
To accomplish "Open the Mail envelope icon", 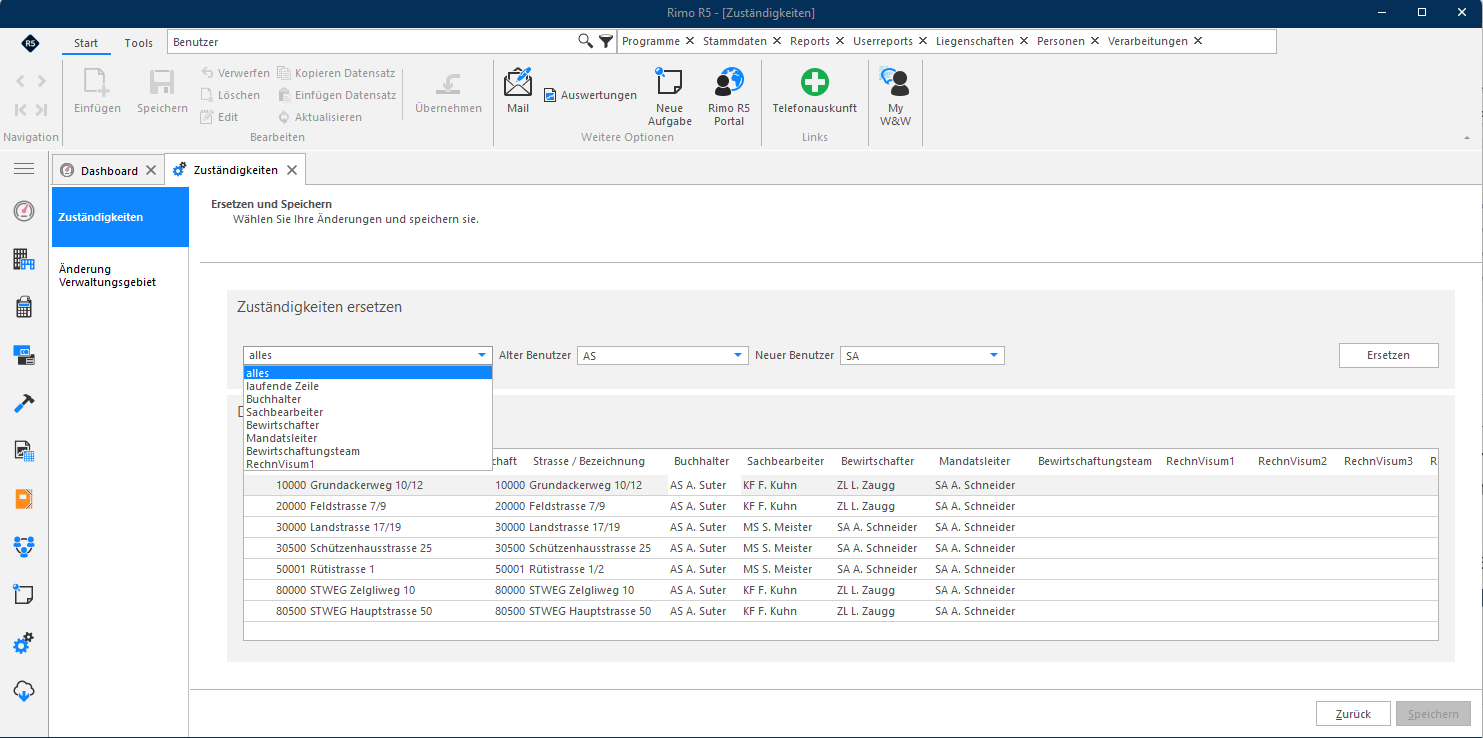I will pos(518,82).
